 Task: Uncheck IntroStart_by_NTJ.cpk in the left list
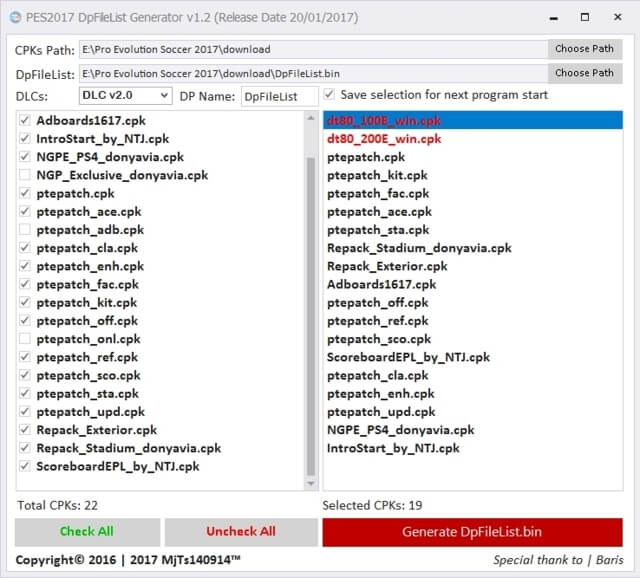(25, 139)
